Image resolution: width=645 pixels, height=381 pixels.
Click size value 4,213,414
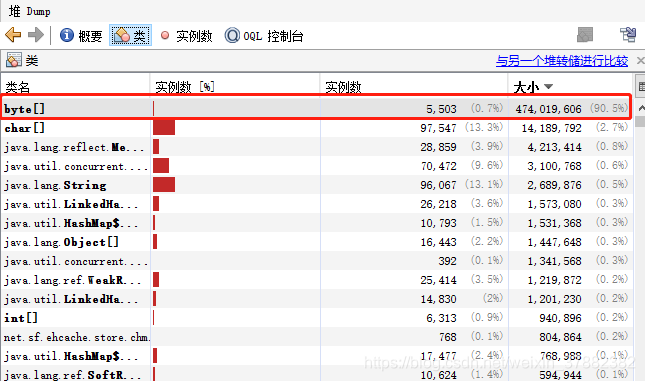point(554,147)
